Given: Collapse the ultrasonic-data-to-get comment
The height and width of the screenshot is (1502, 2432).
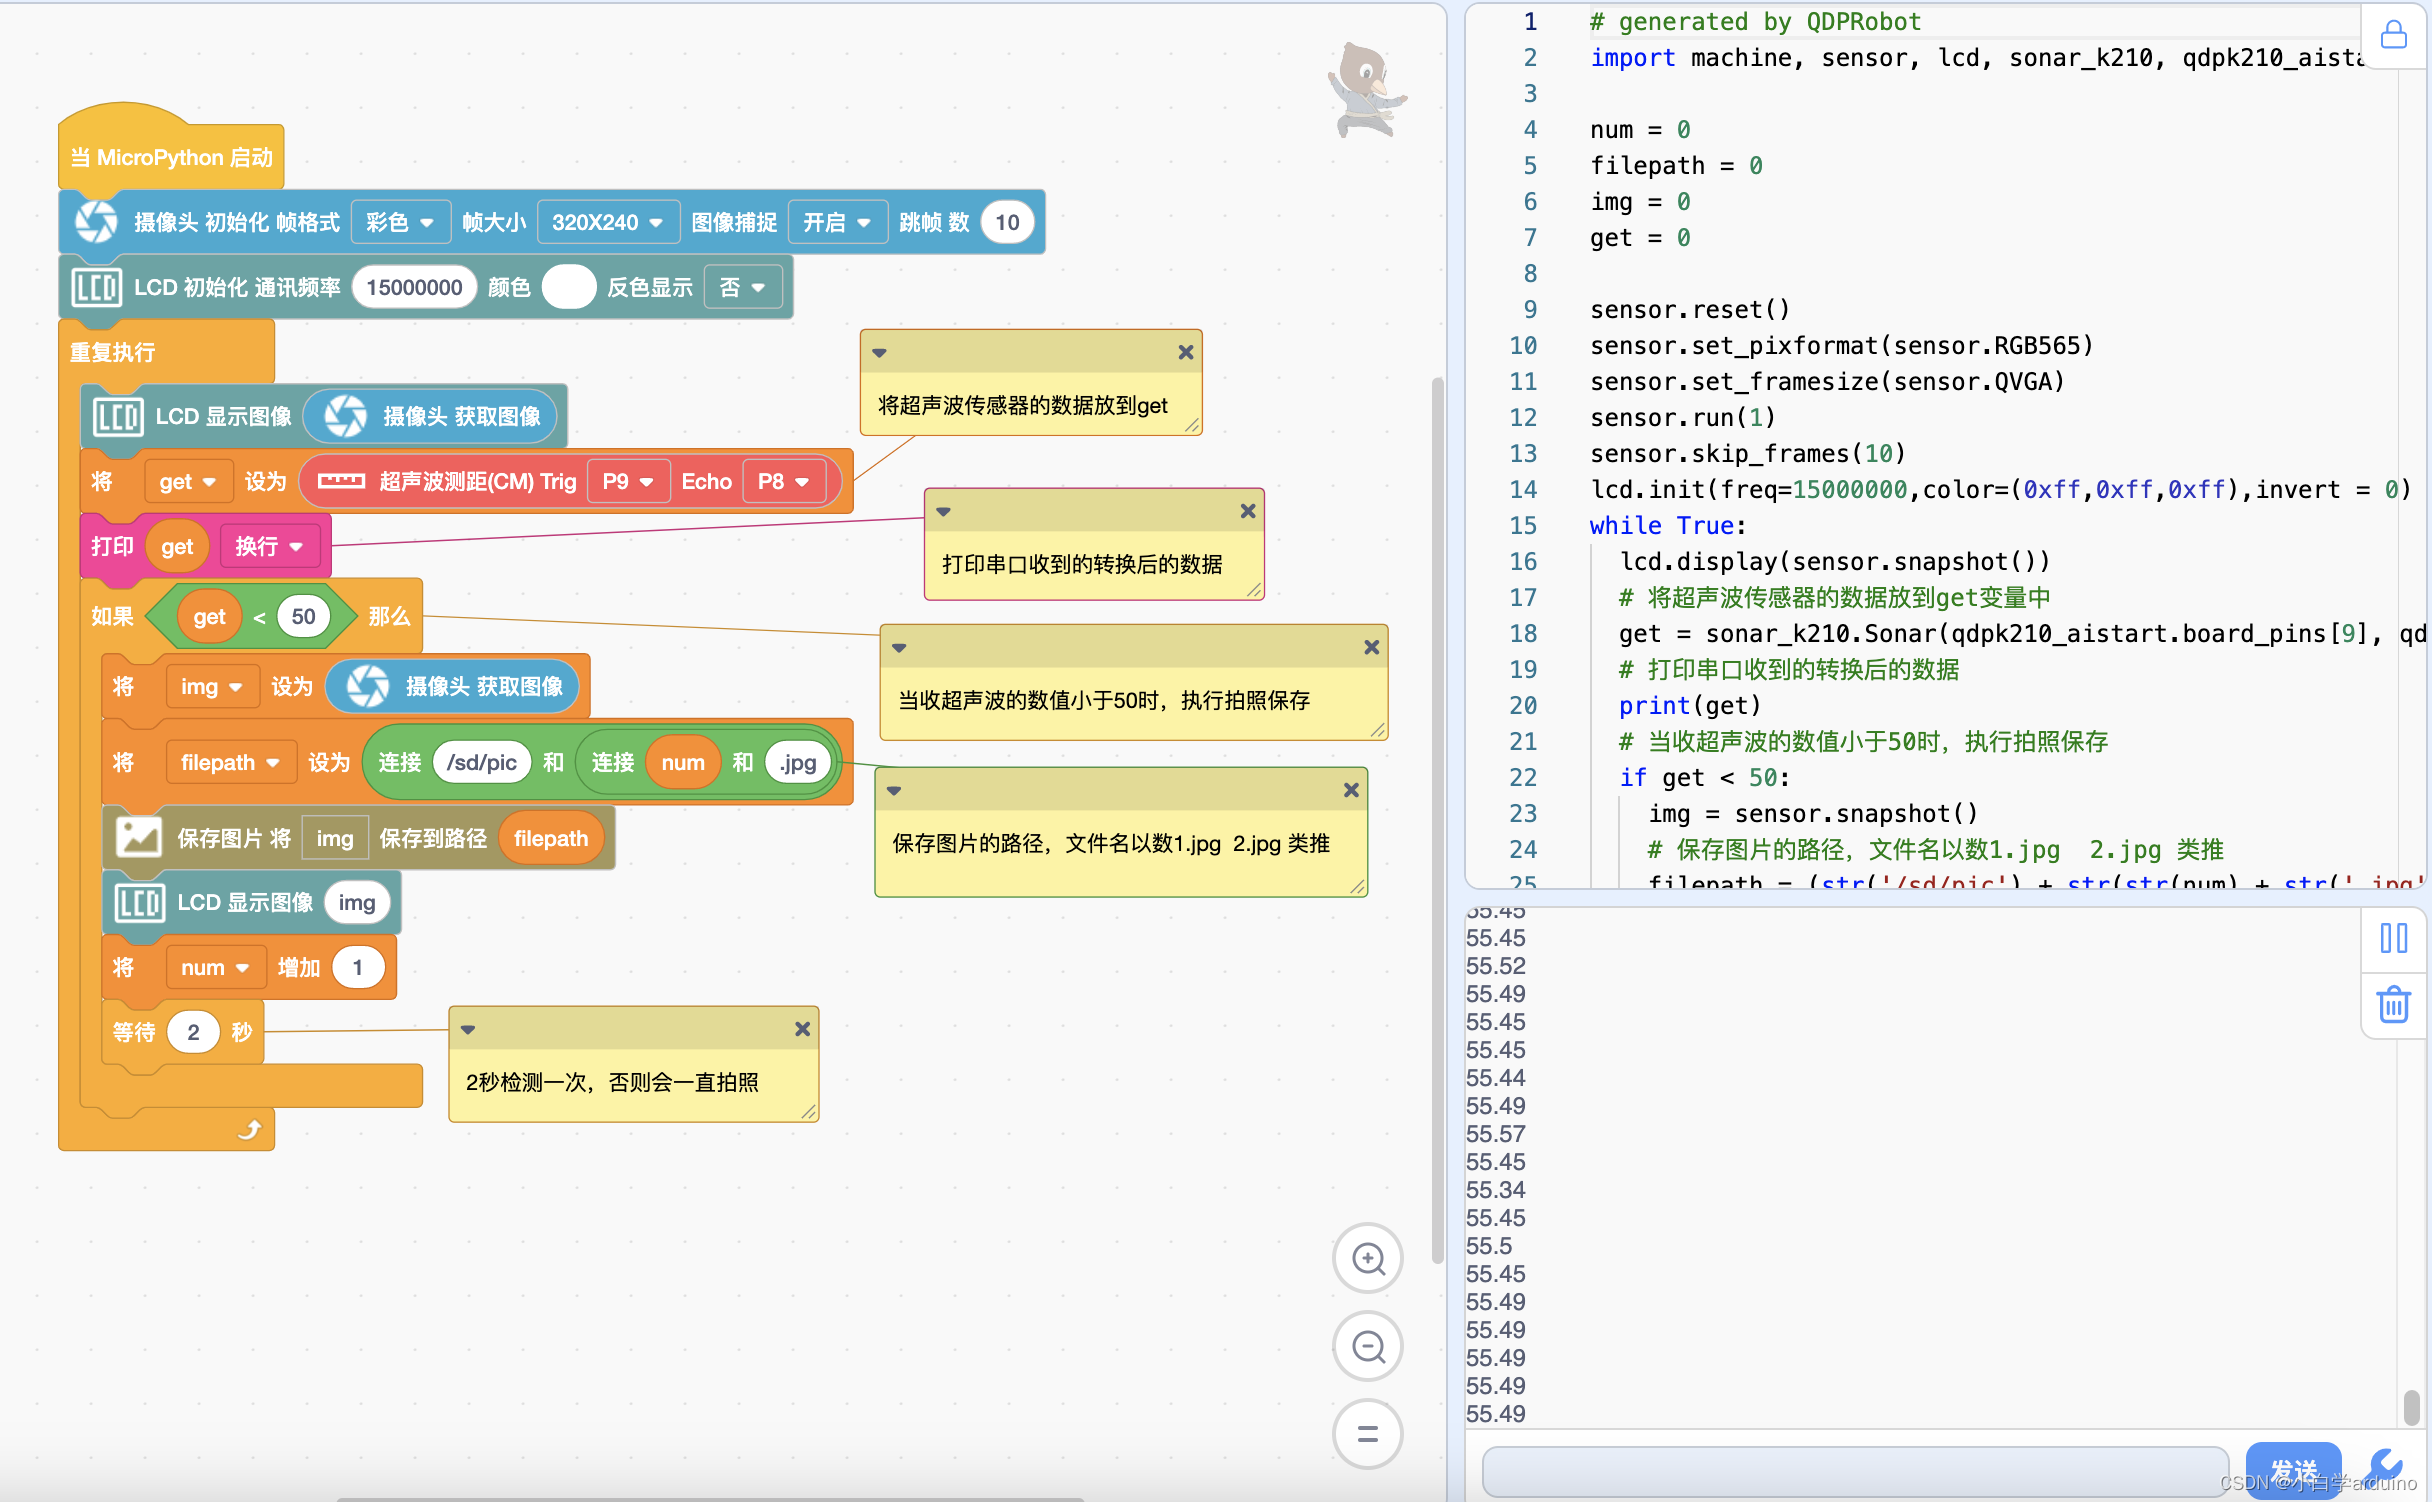Looking at the screenshot, I should 879,352.
